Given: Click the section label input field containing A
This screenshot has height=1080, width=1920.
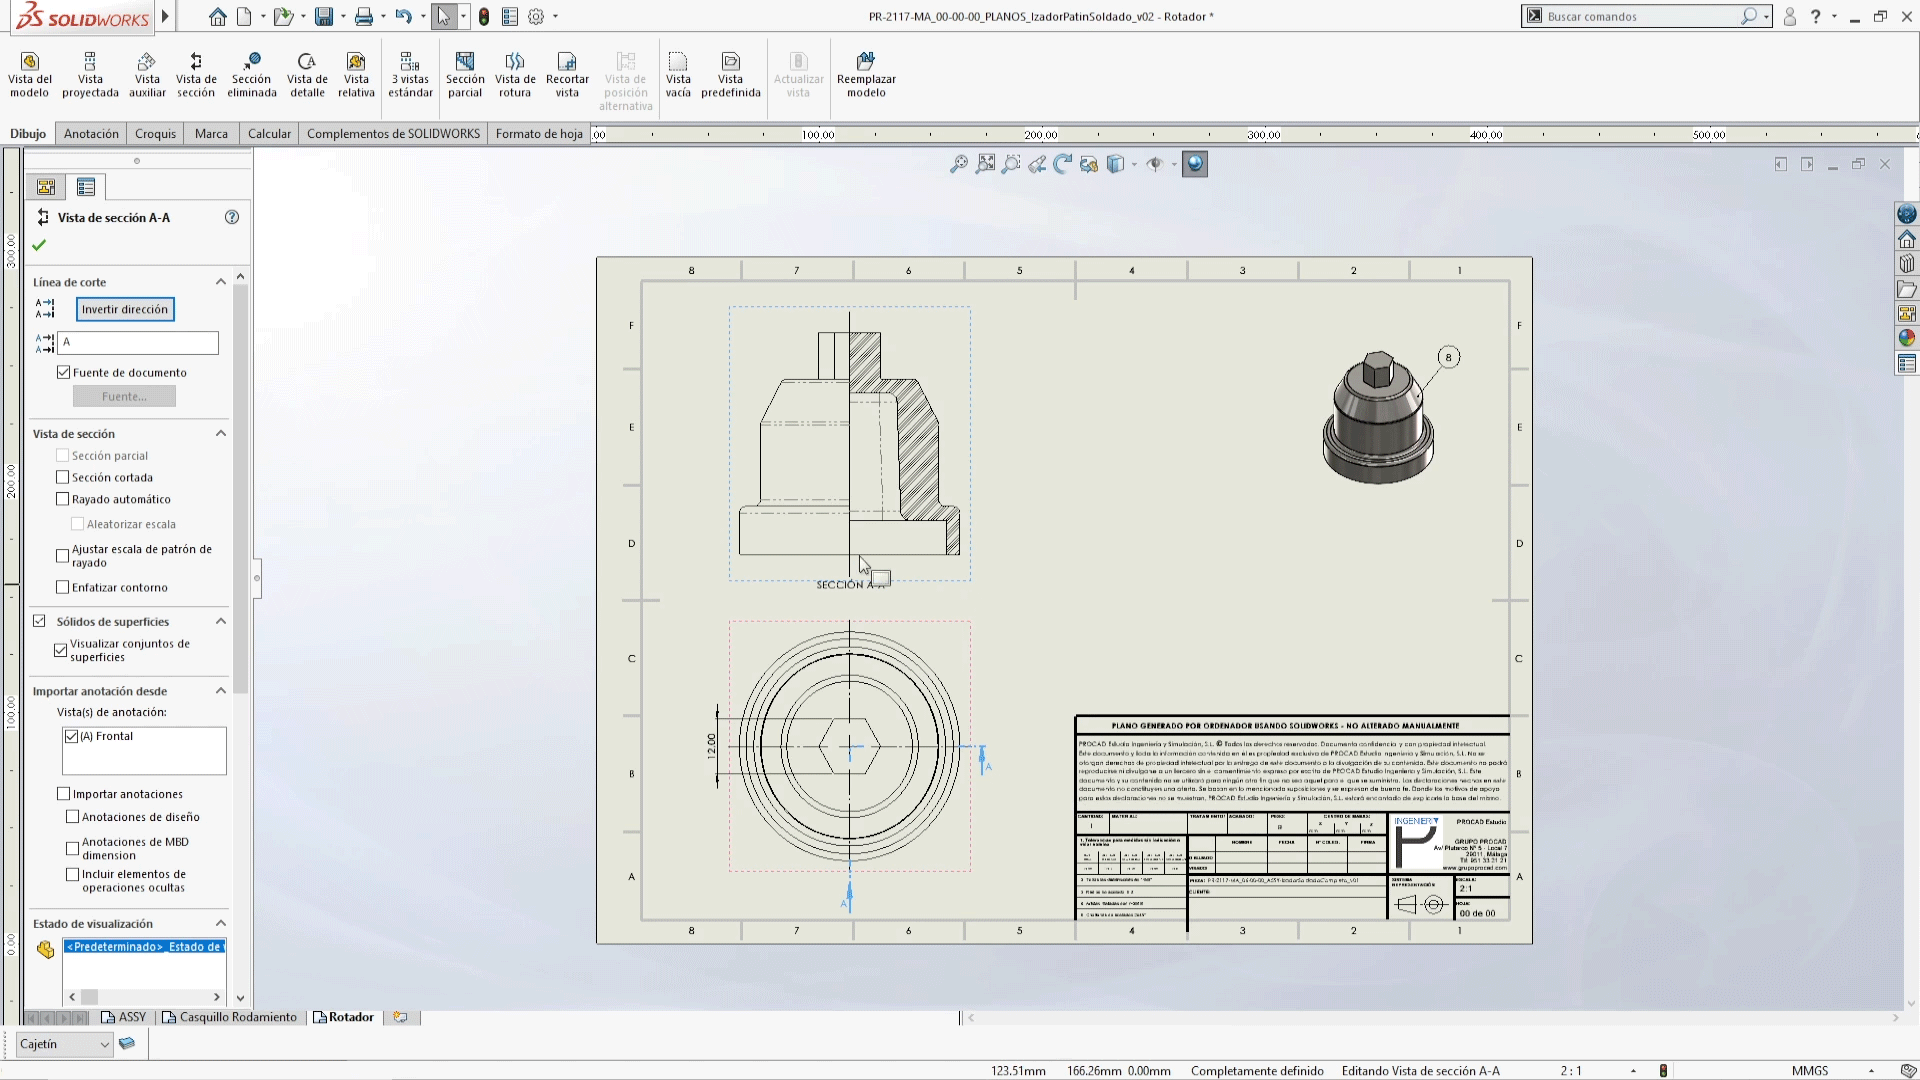Looking at the screenshot, I should 138,342.
